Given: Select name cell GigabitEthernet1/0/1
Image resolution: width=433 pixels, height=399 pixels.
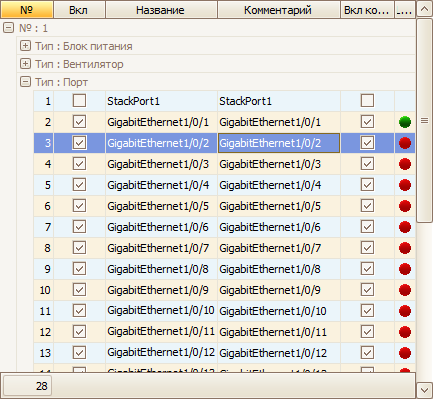Looking at the screenshot, I should point(161,122).
